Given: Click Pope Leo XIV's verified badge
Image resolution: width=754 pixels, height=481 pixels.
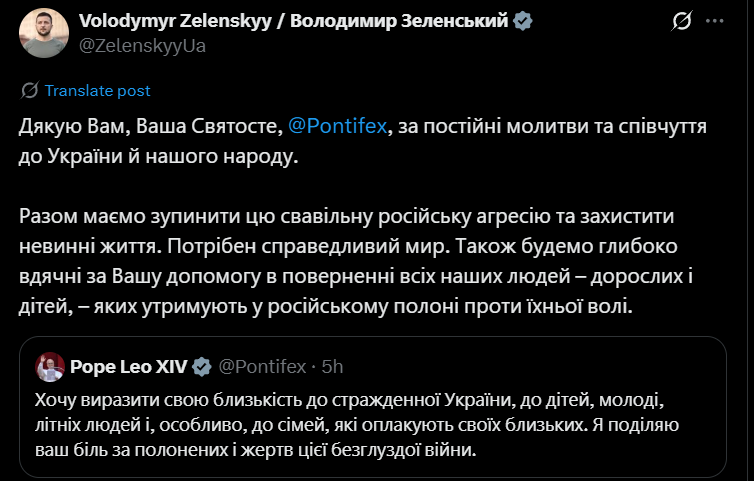Looking at the screenshot, I should coord(201,367).
